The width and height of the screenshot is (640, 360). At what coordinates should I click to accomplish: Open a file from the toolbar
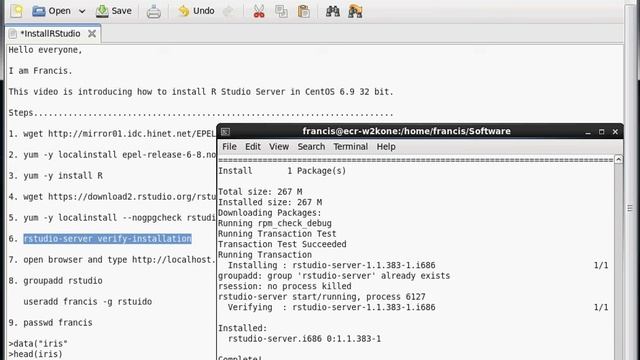point(51,11)
